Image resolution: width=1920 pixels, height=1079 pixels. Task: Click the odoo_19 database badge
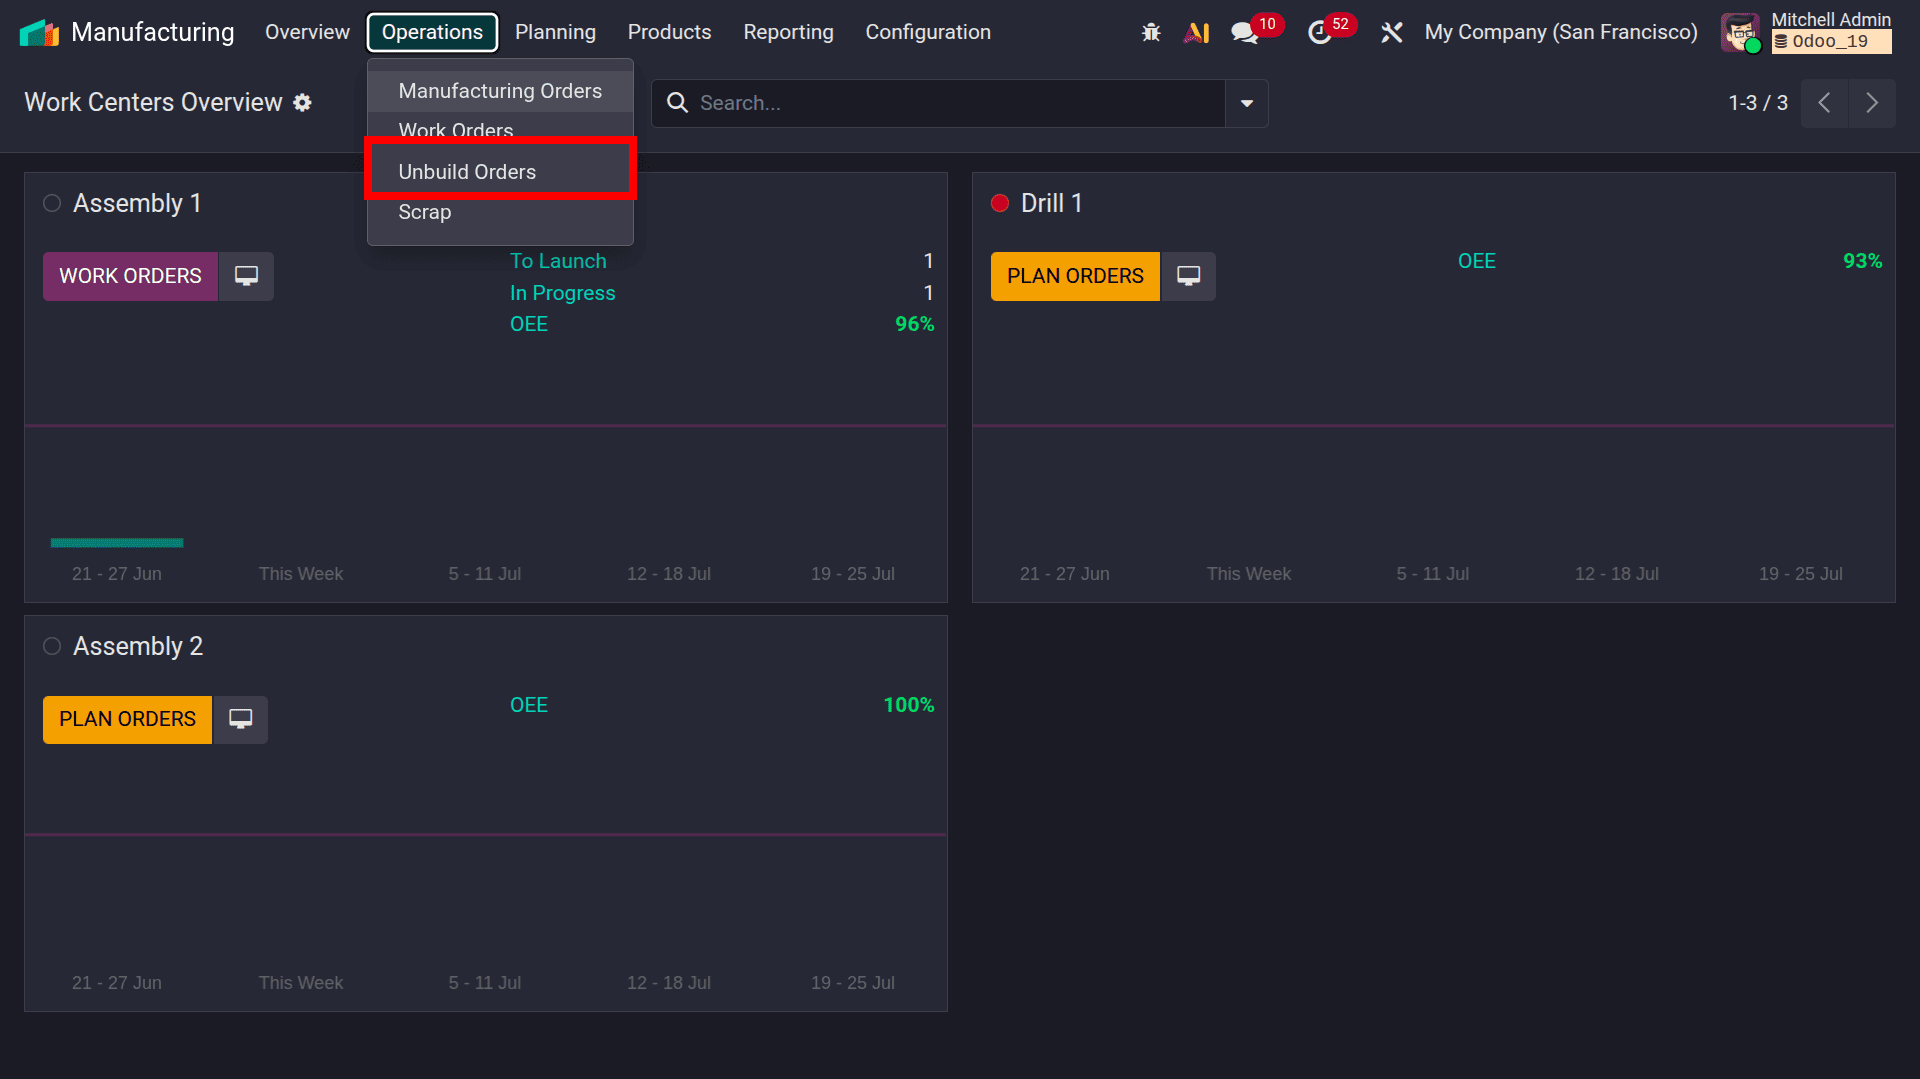coord(1831,42)
